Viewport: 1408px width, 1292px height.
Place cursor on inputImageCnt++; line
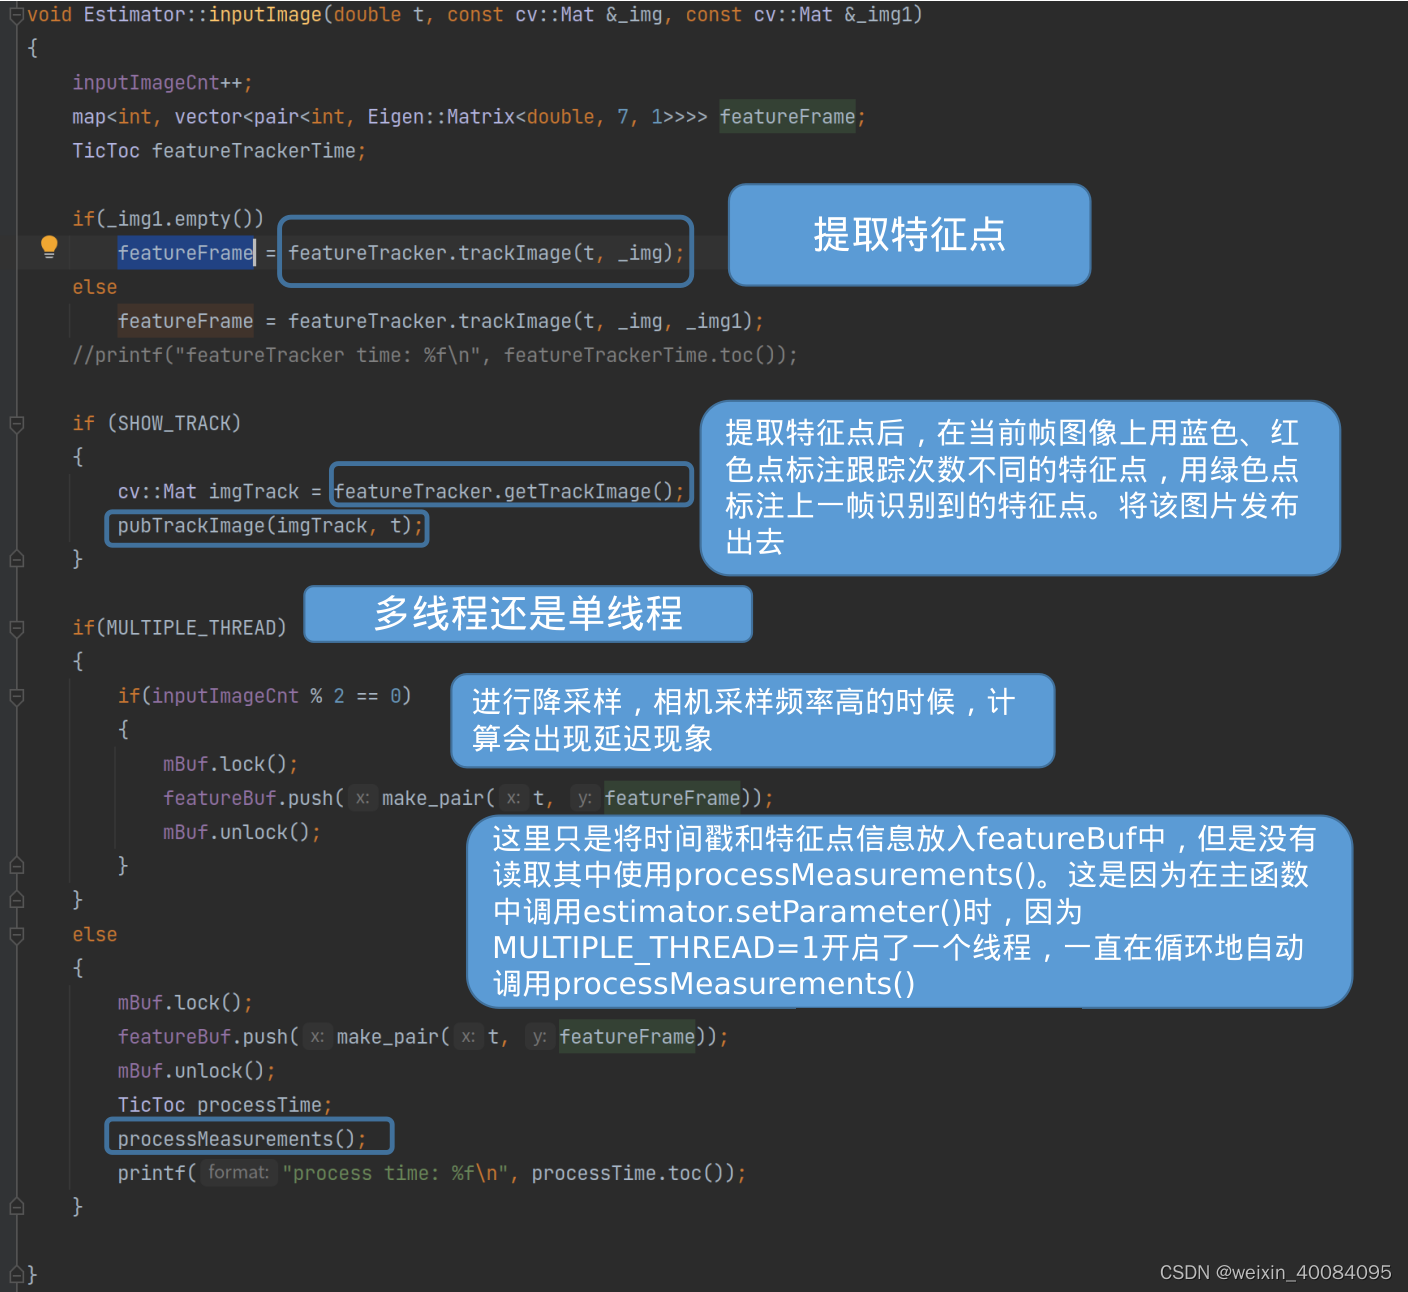(162, 83)
